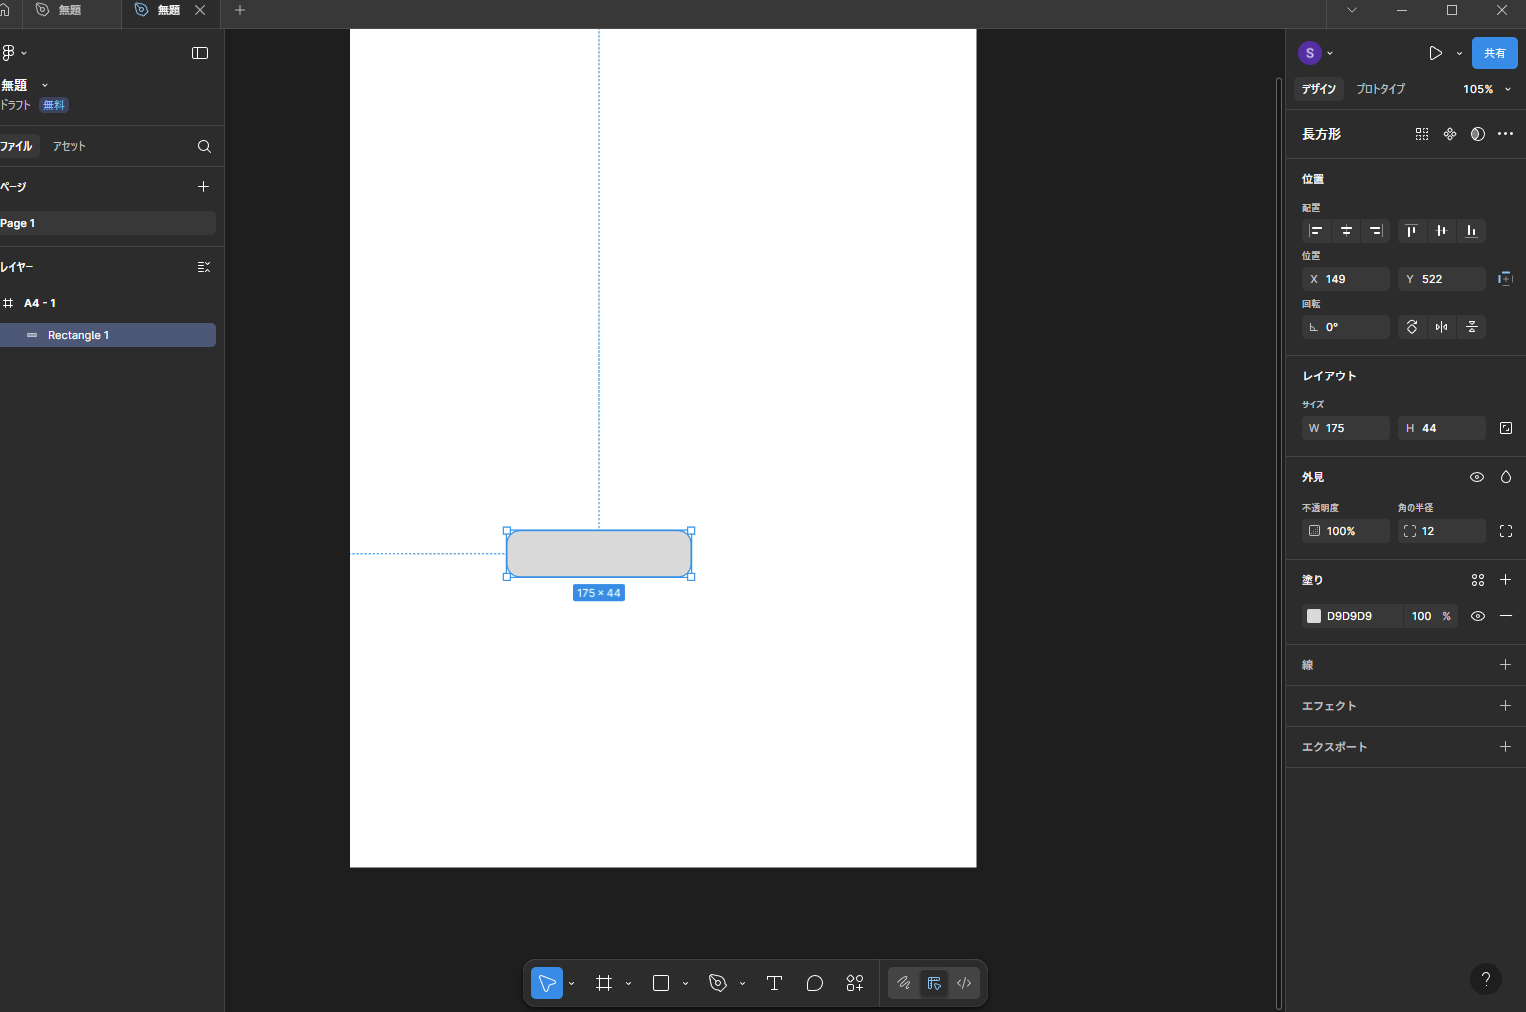Screen dimensions: 1526x1012
Task: Toggle Dev Mode in the bottom toolbar
Action: tap(964, 983)
